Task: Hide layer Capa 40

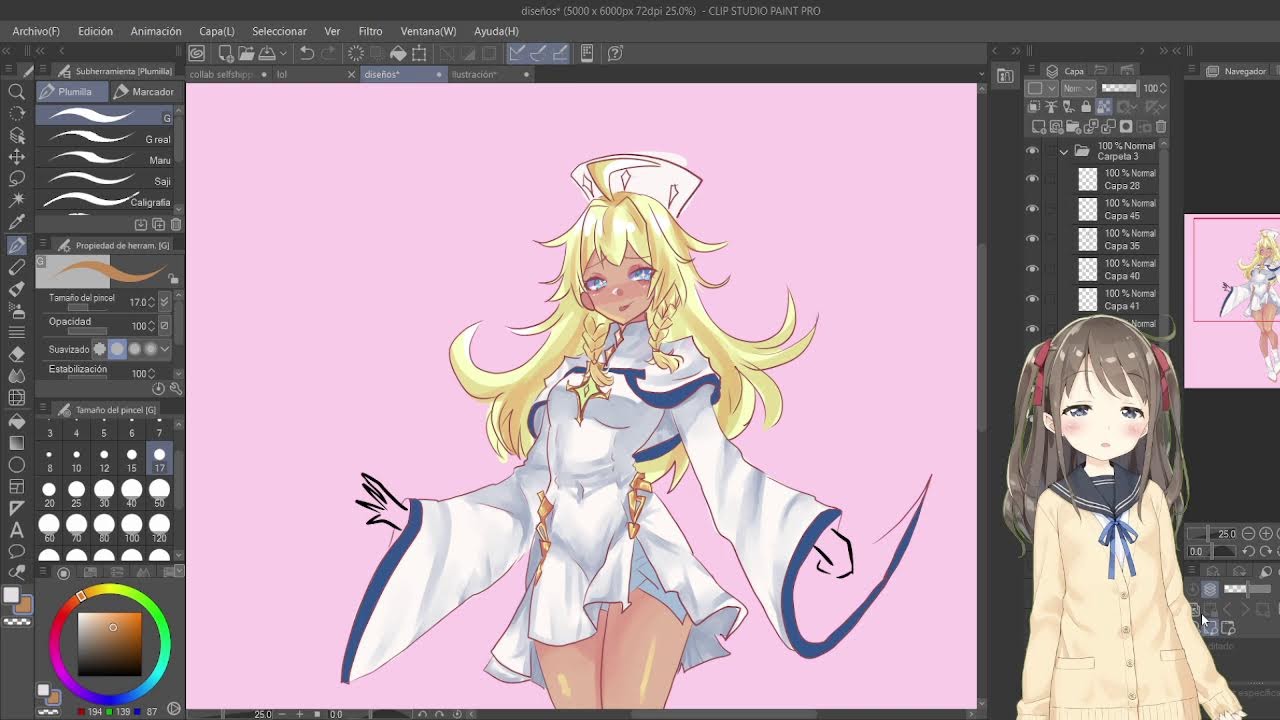Action: (x=1032, y=269)
